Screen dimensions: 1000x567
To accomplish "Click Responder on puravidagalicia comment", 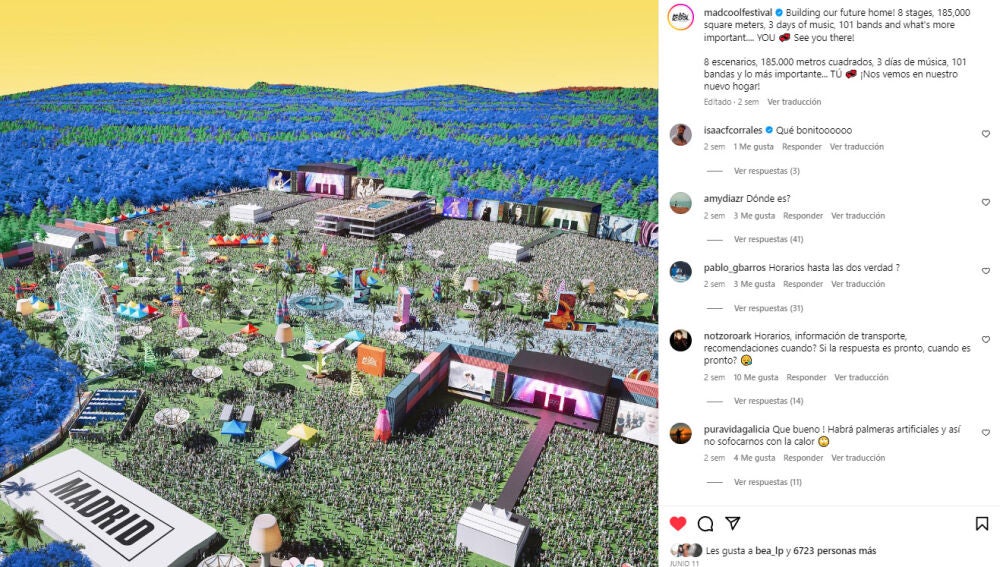I will tap(803, 458).
